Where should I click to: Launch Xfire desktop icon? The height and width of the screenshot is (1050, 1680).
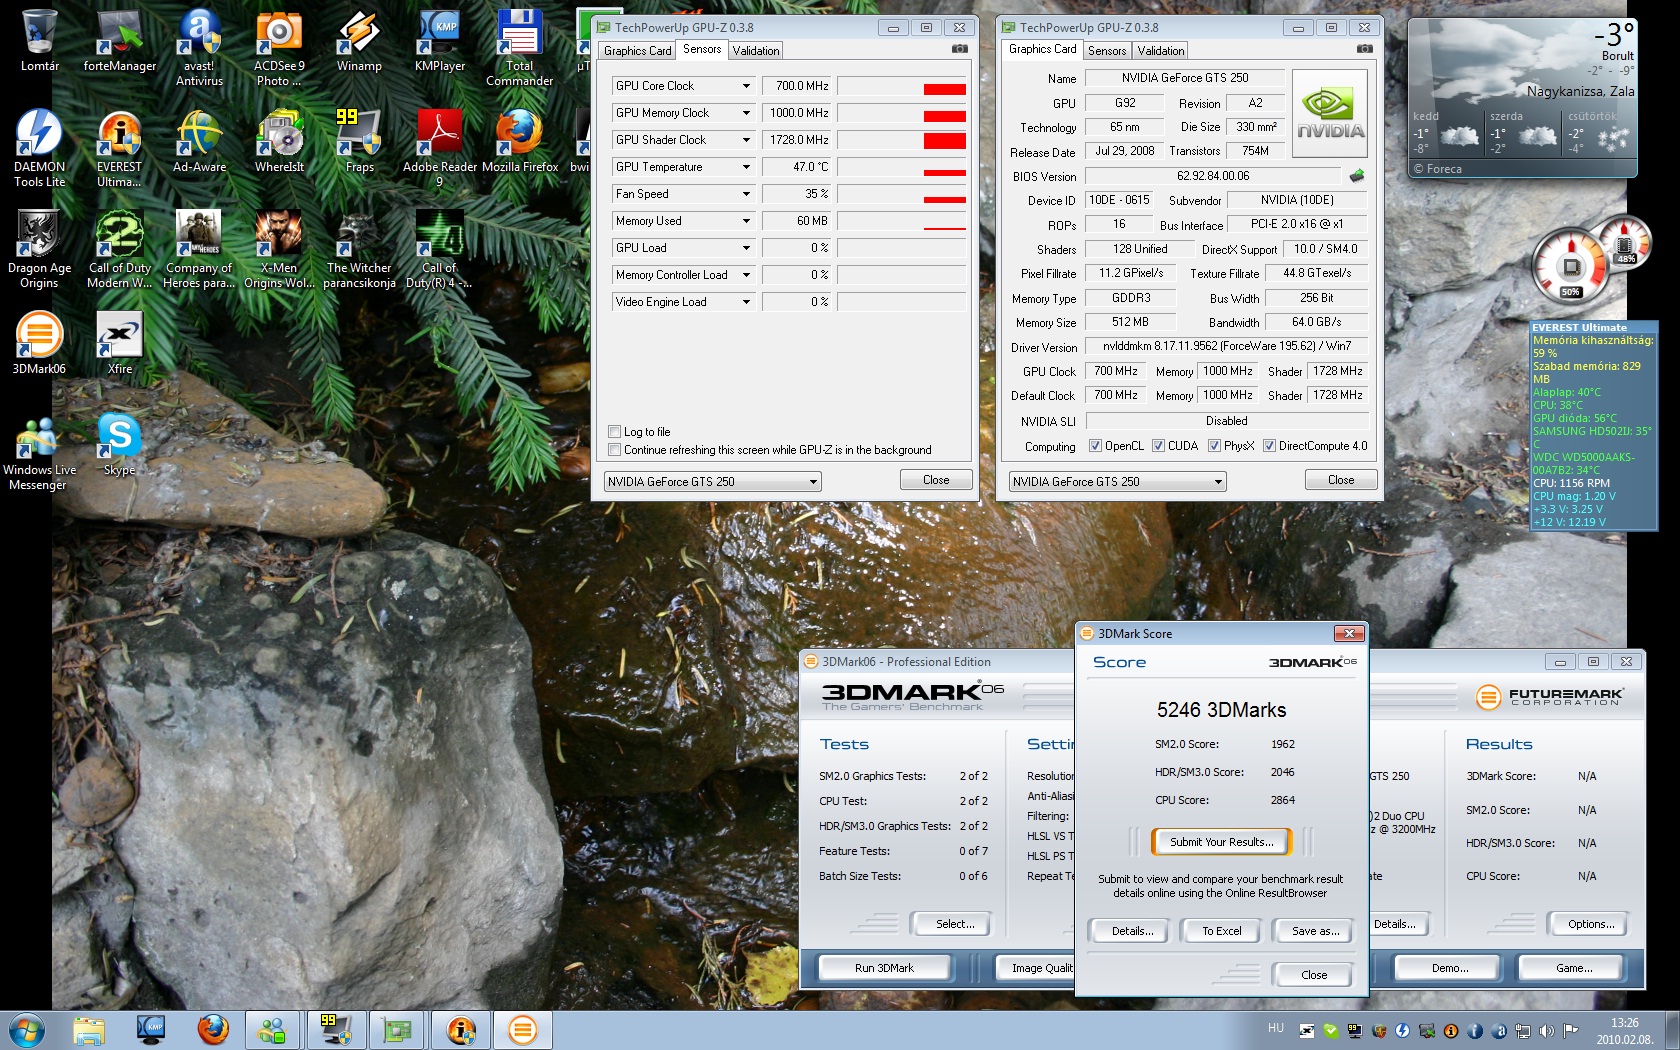coord(120,343)
